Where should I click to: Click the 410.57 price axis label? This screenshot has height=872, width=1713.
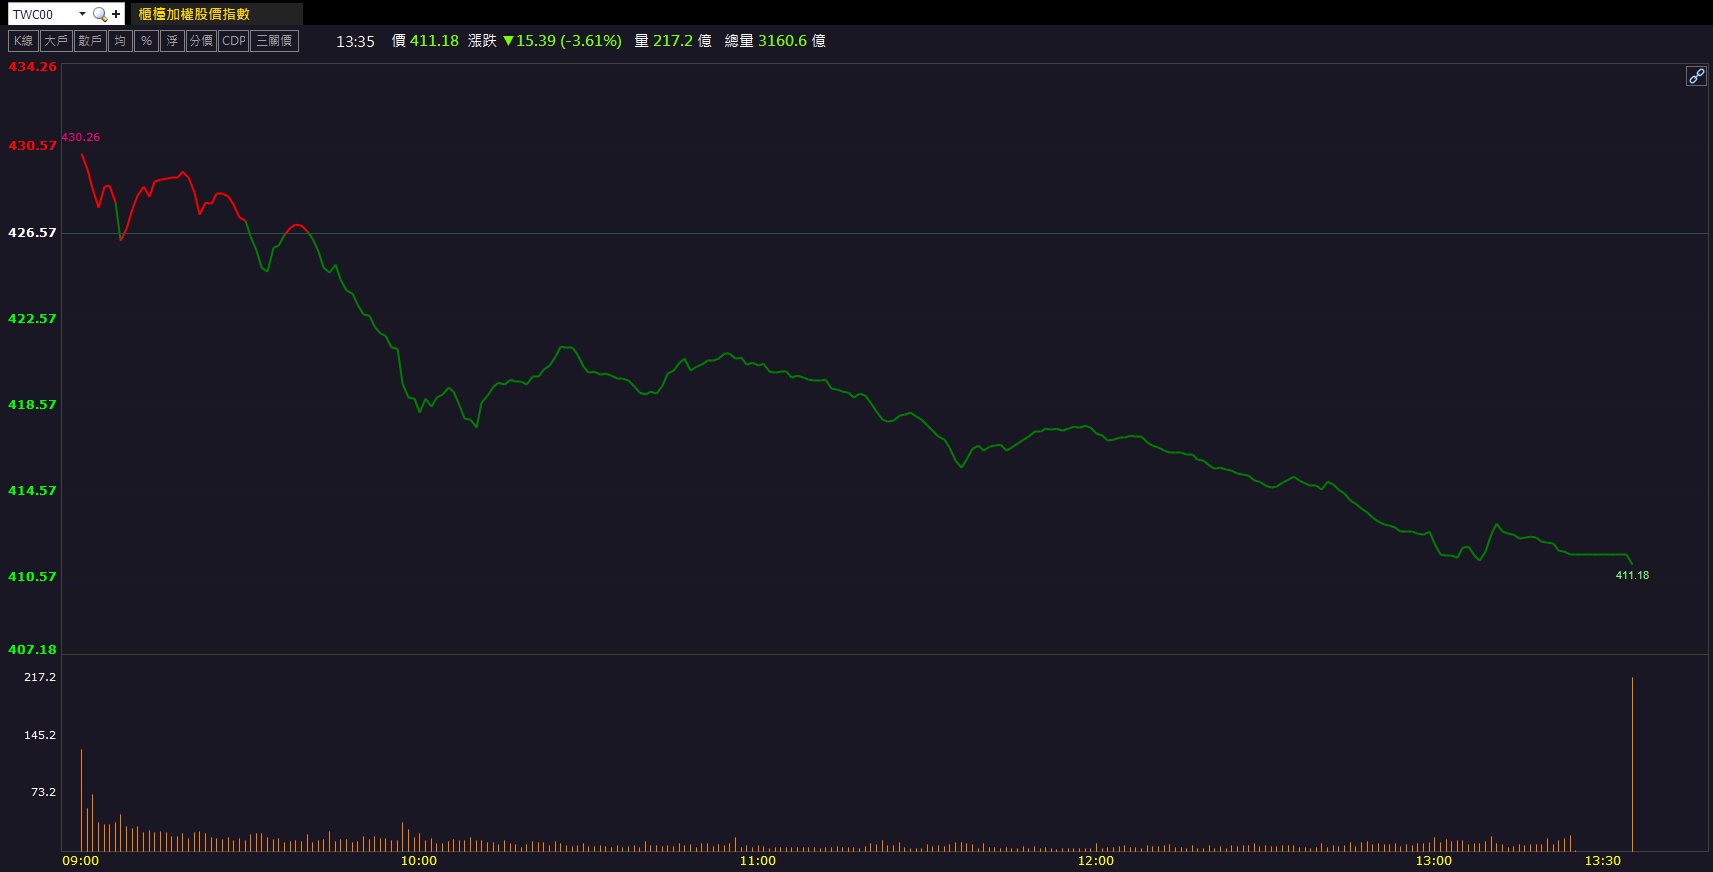pos(32,577)
